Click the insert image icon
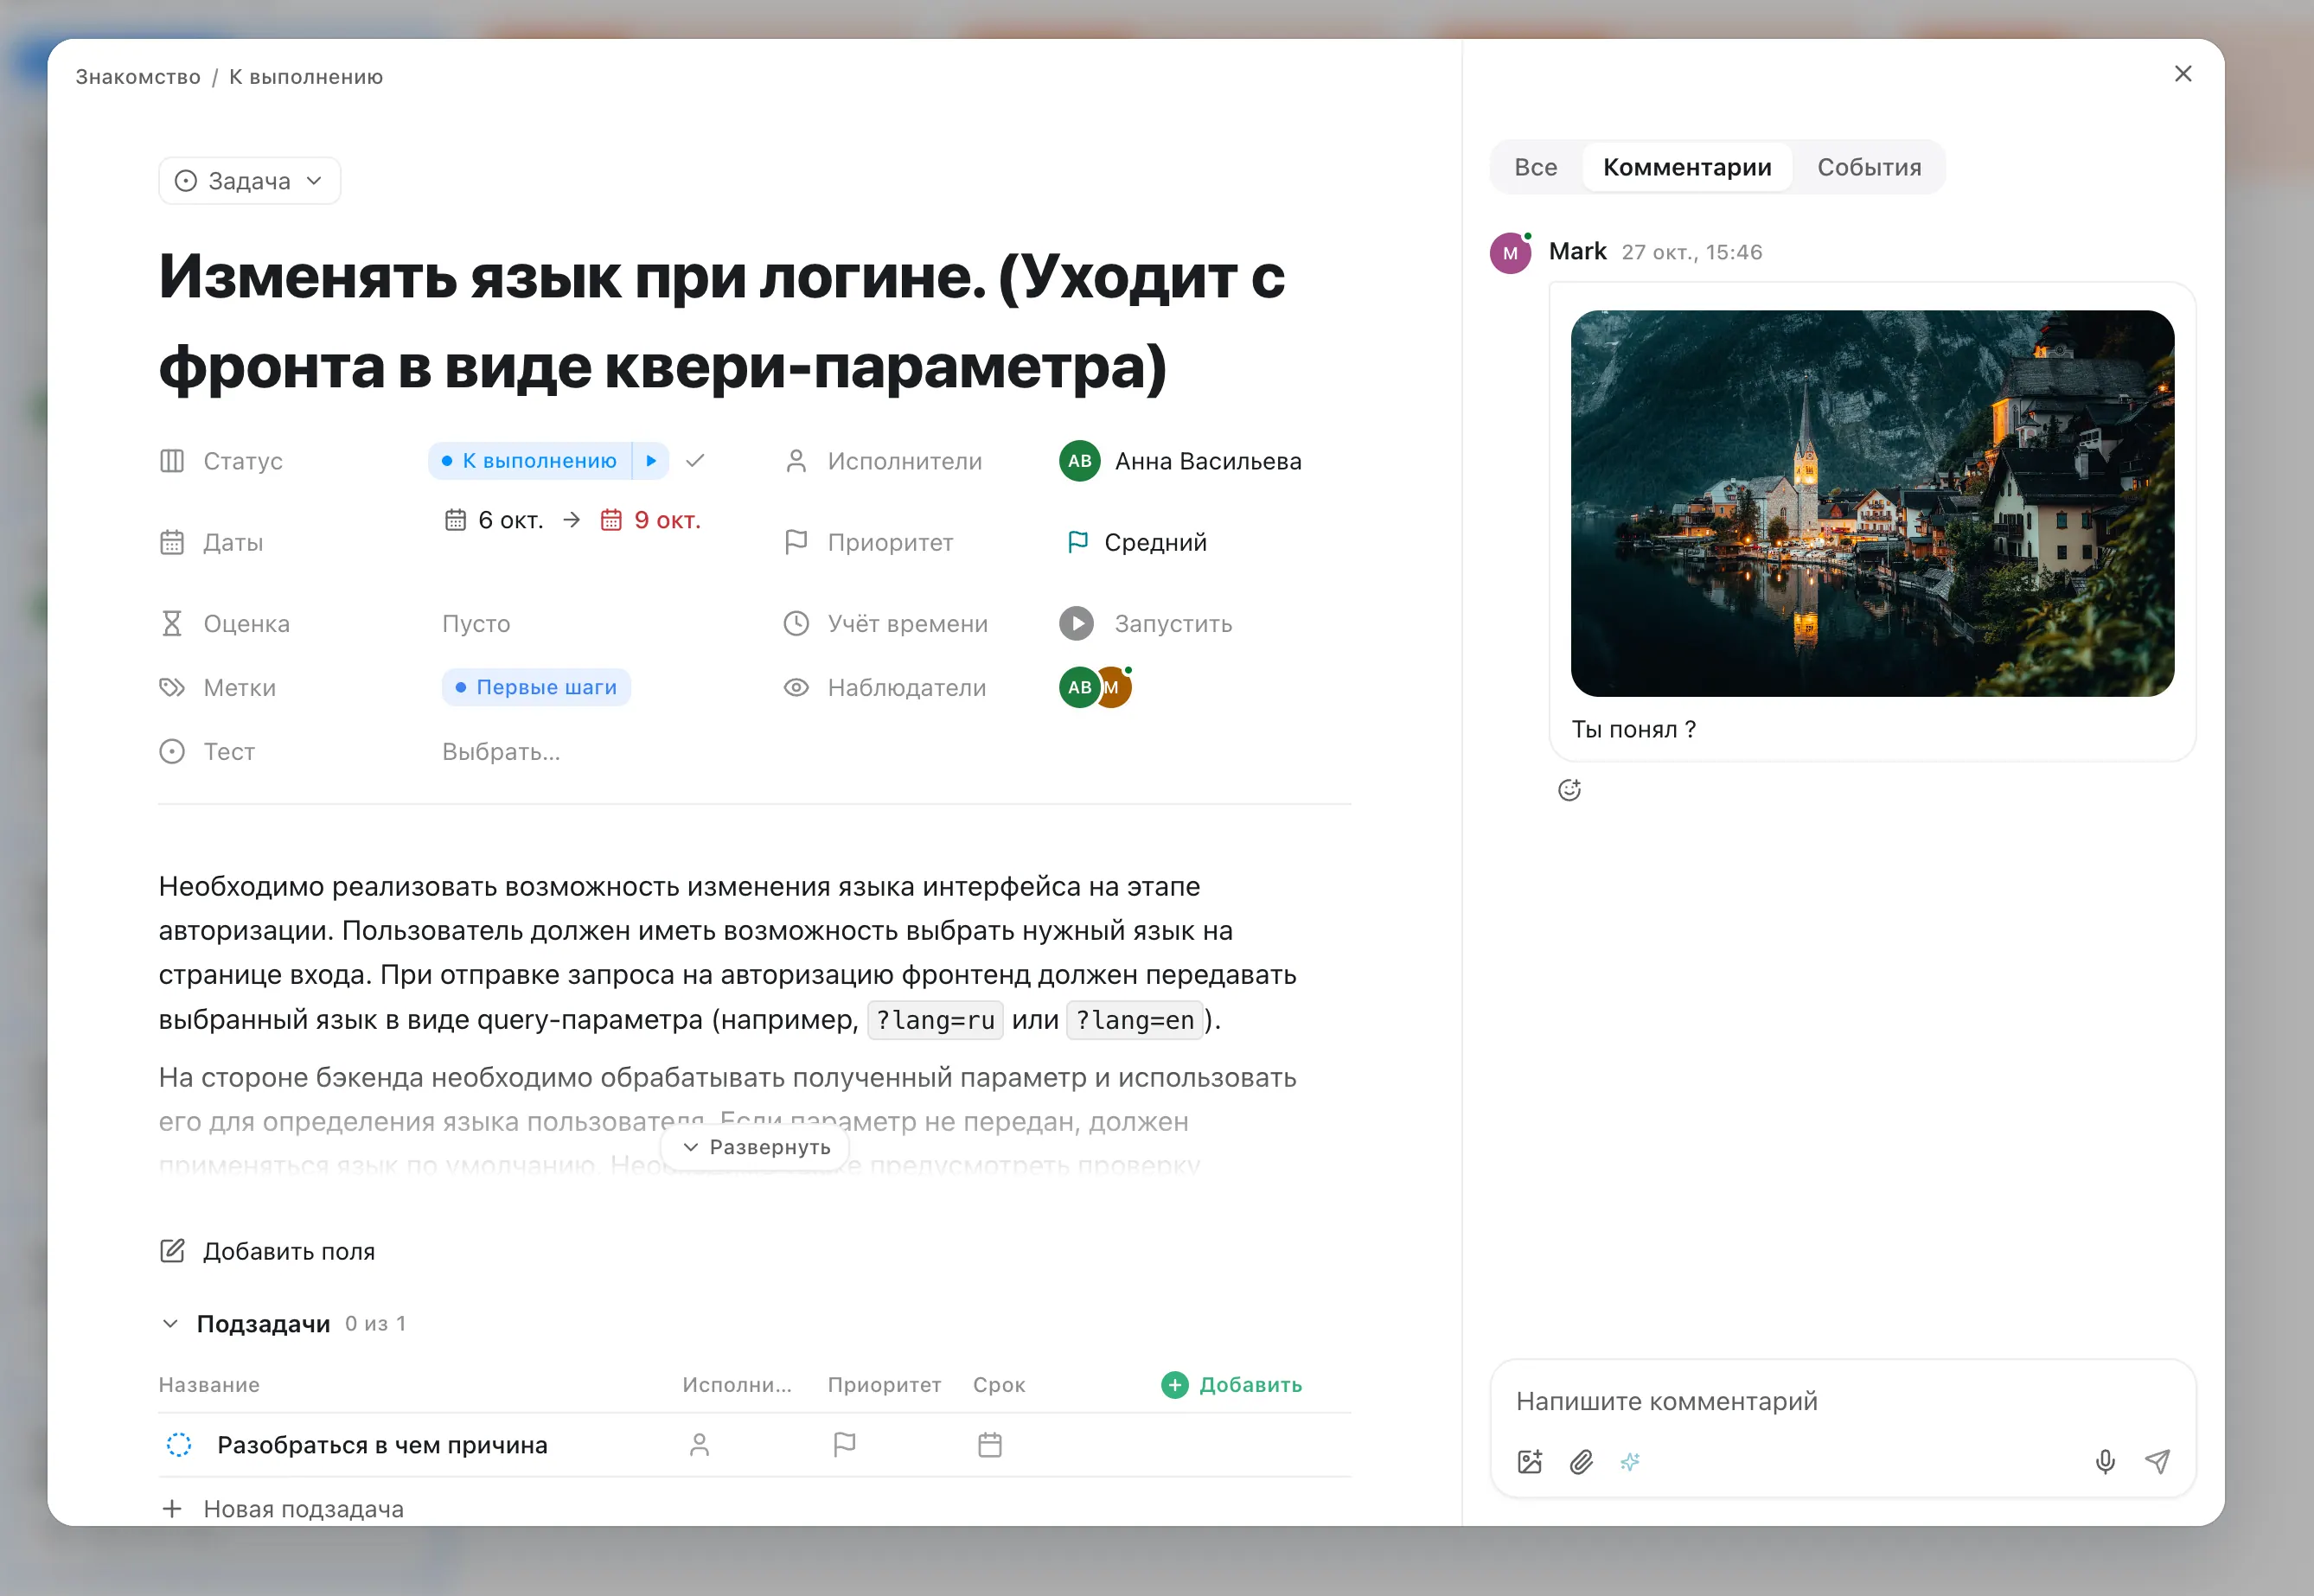 pos(1530,1462)
